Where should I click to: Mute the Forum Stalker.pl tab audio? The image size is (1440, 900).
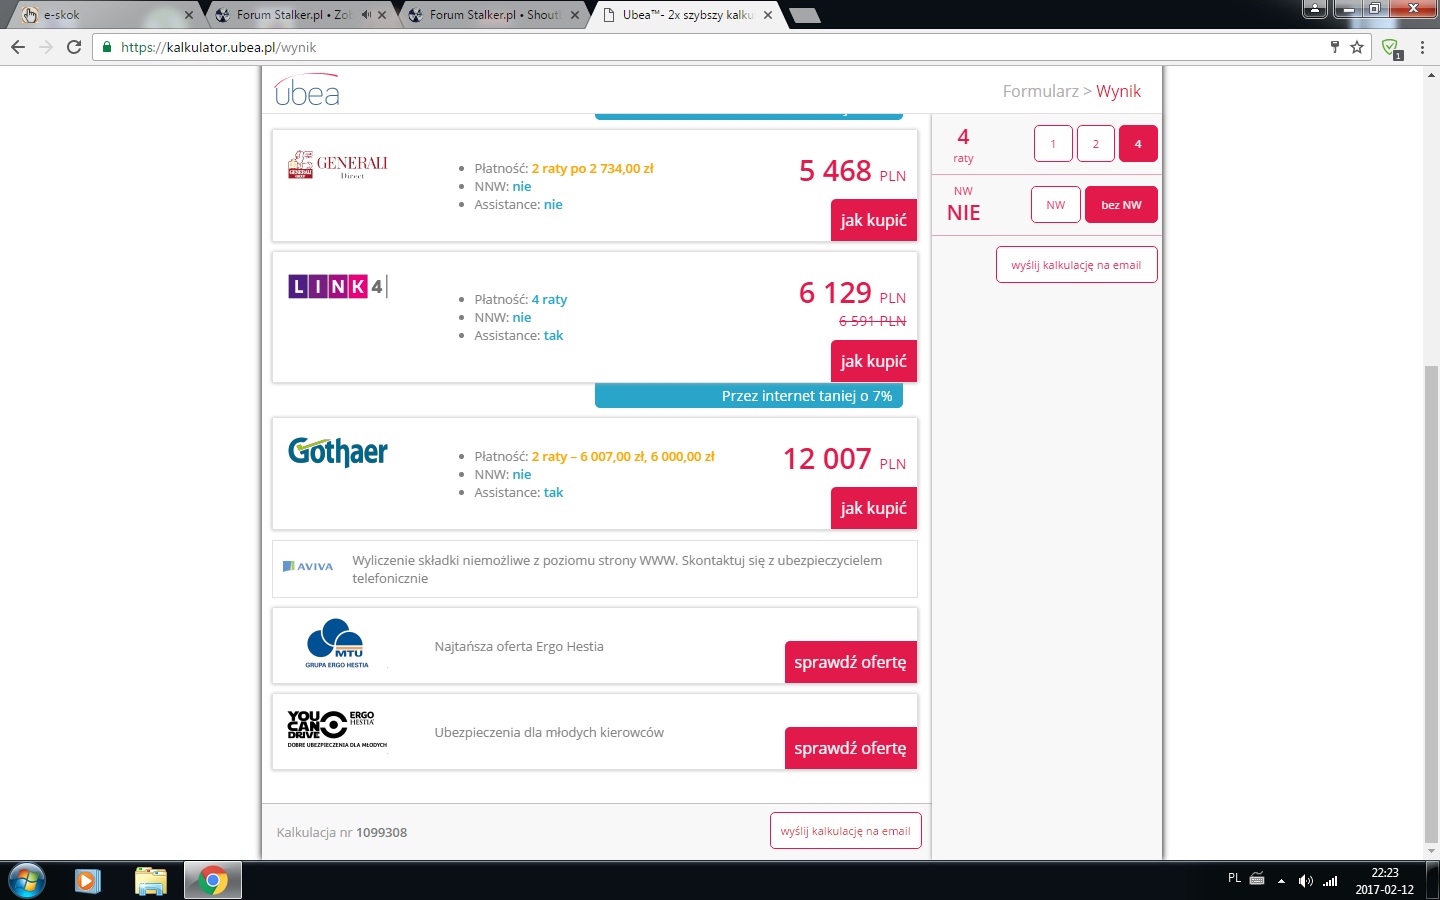(x=366, y=15)
